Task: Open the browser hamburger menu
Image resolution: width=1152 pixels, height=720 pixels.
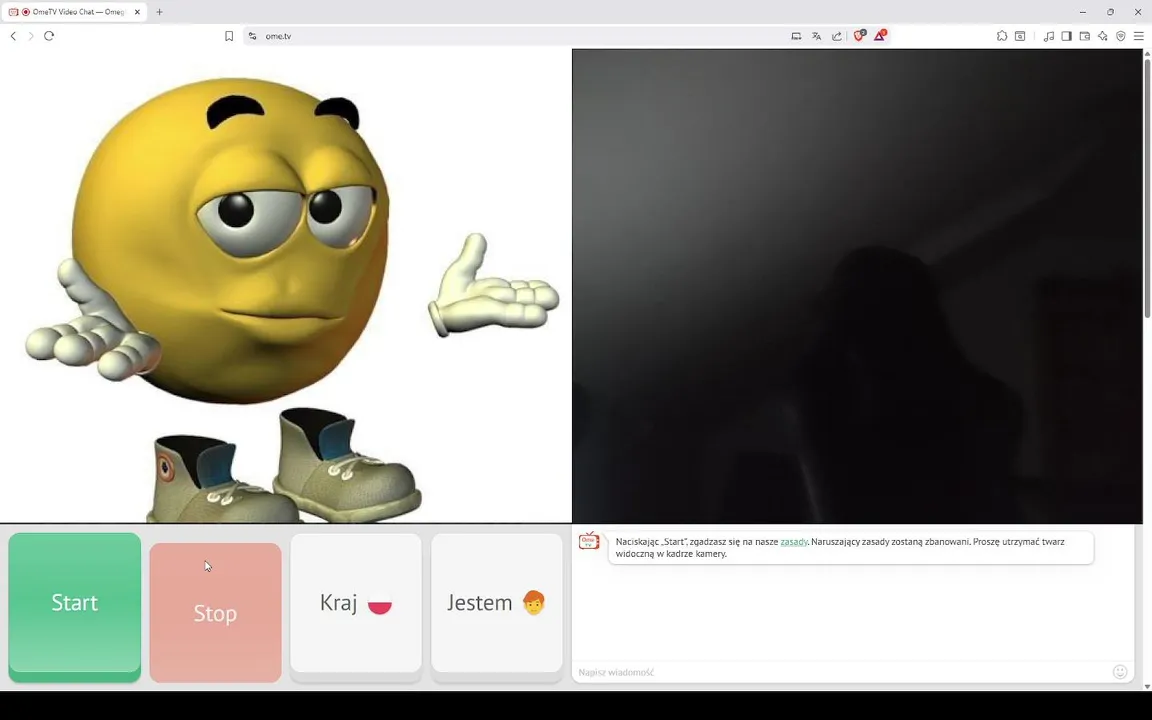Action: 1139,36
